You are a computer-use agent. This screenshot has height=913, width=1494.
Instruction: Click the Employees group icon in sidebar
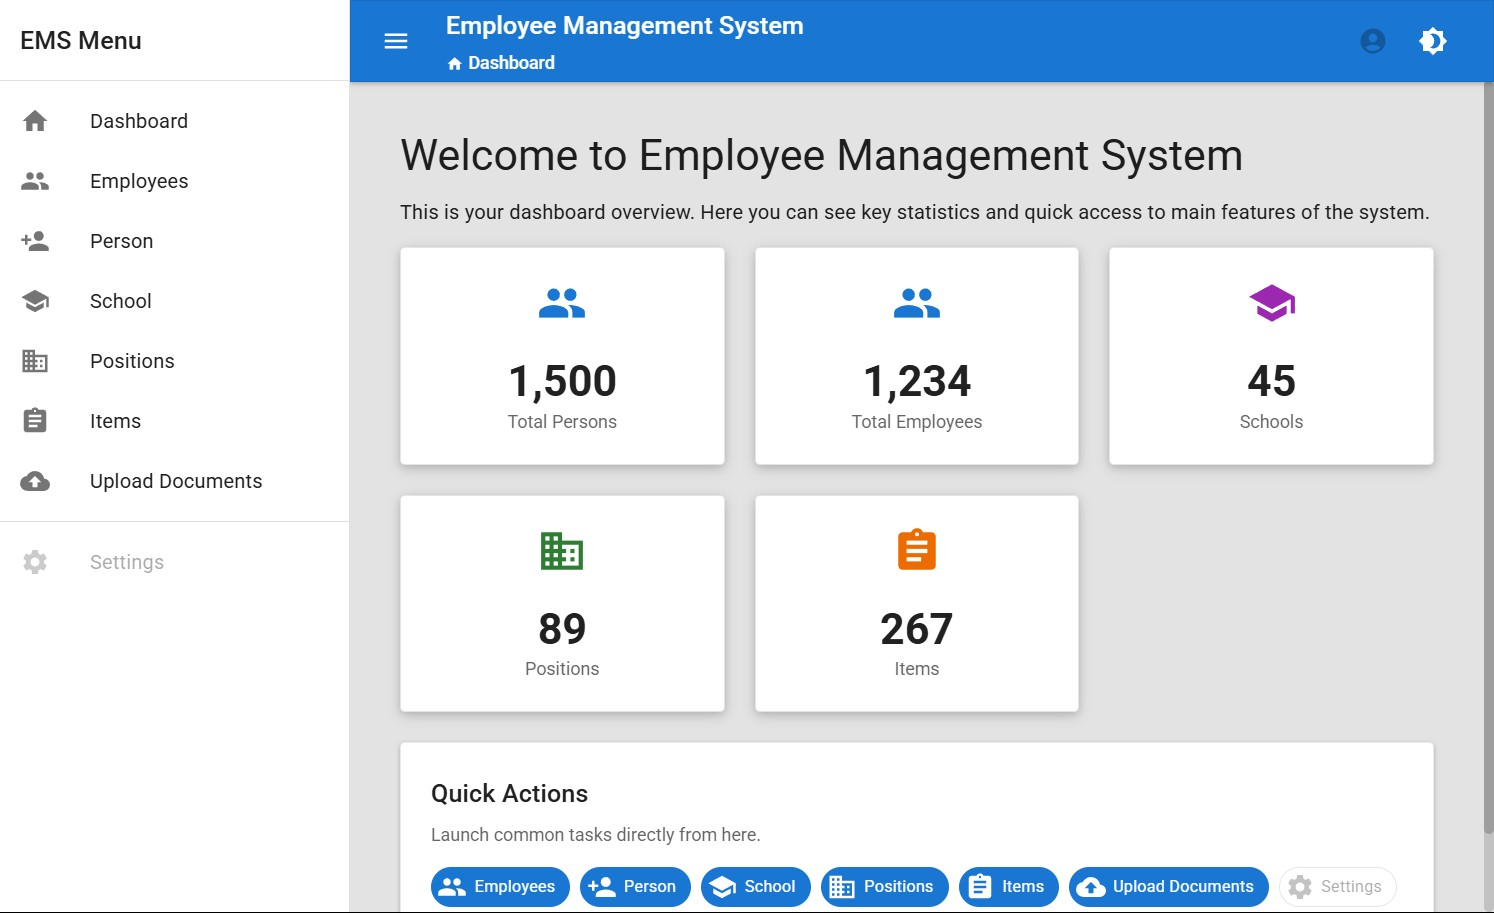(x=35, y=181)
